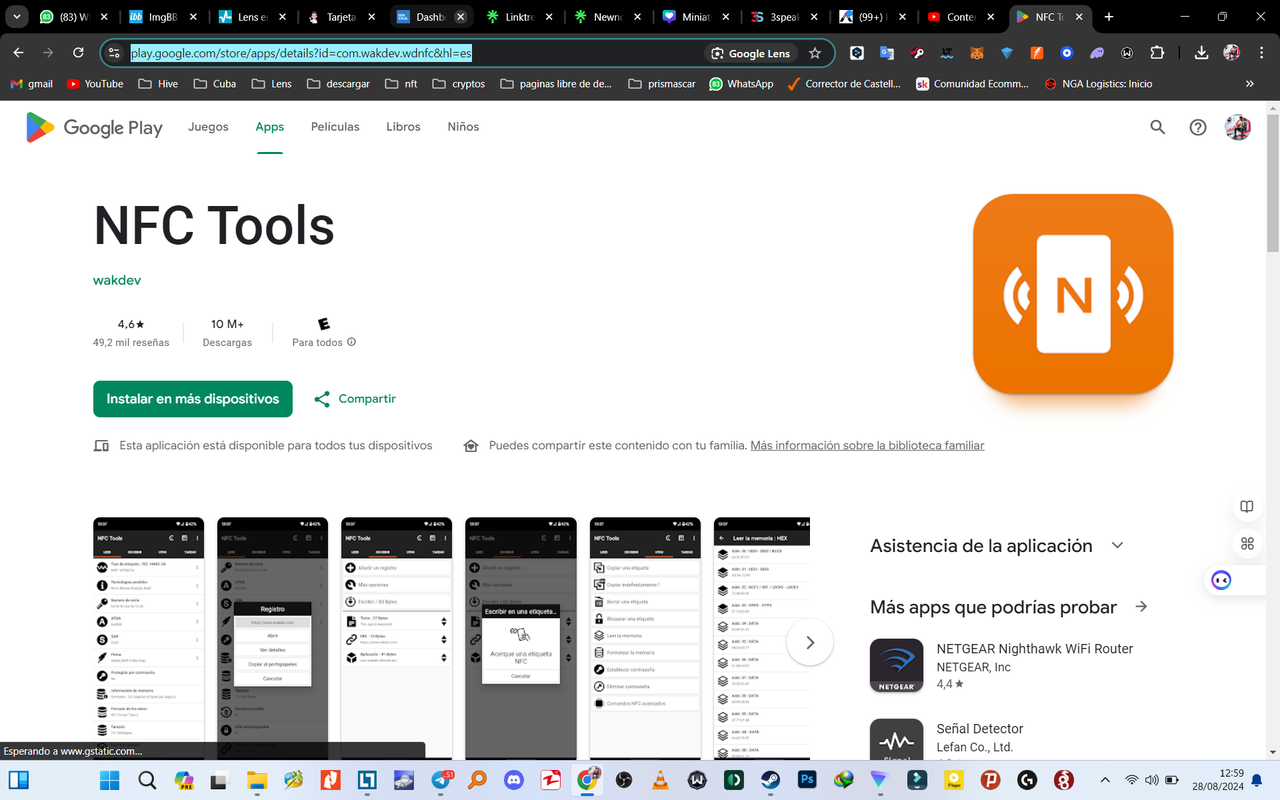This screenshot has width=1280, height=800.
Task: Open the descargar bookmarks folder
Action: (337, 84)
